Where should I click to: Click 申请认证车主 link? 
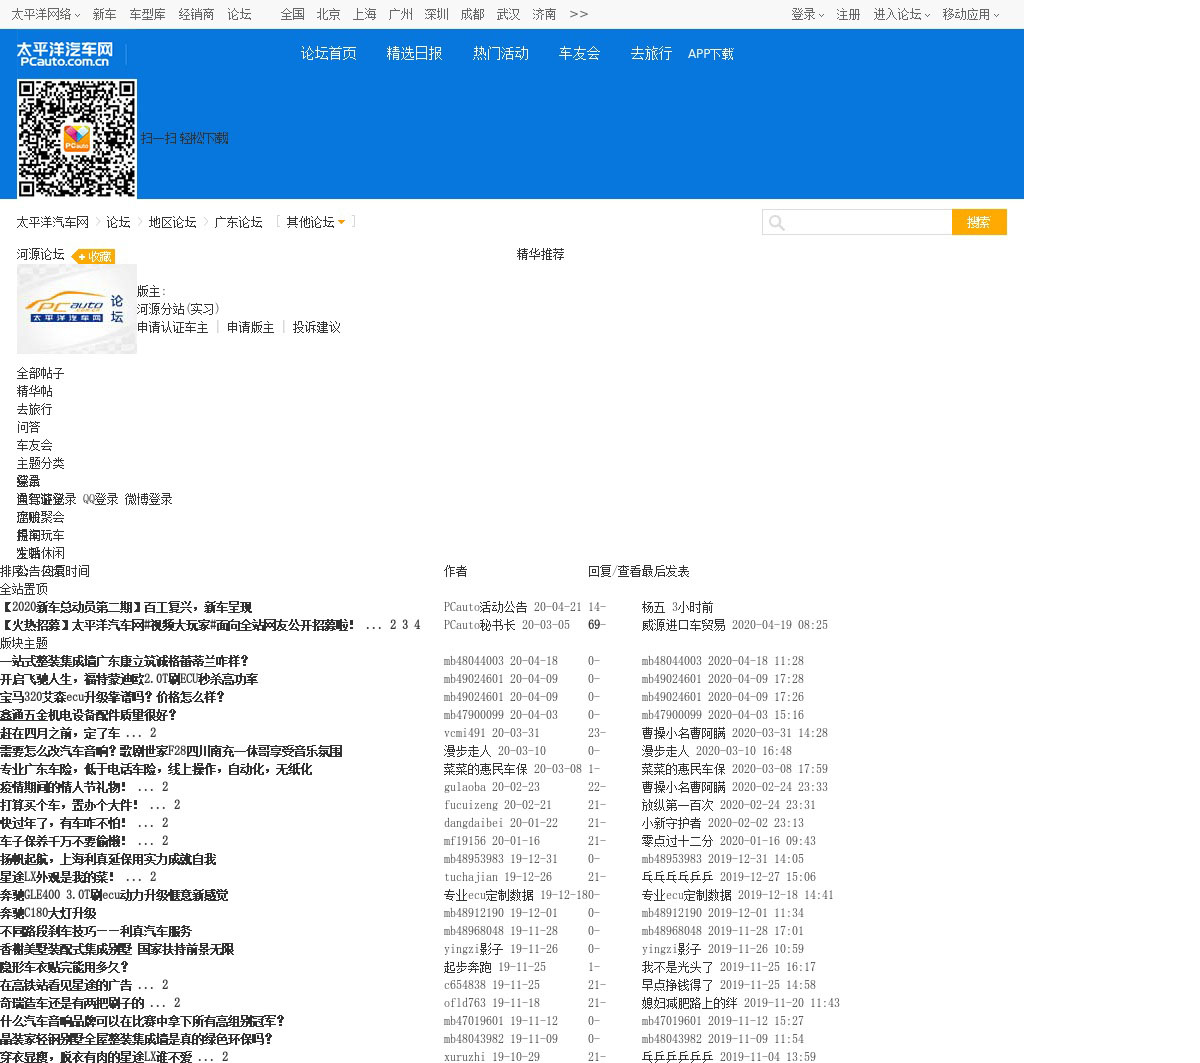click(173, 327)
